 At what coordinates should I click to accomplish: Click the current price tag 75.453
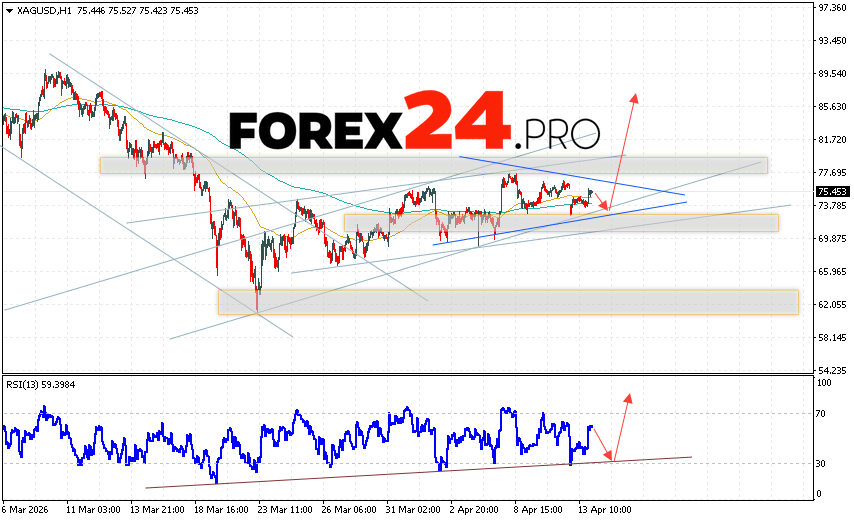[x=832, y=192]
